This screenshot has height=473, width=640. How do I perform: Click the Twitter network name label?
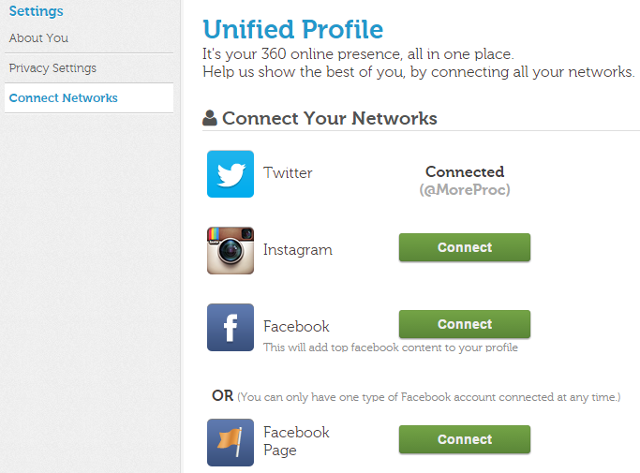(x=288, y=173)
